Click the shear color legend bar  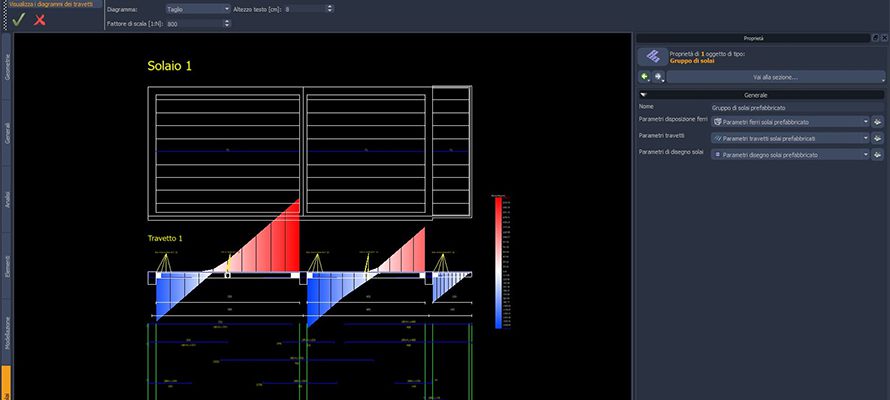point(498,262)
